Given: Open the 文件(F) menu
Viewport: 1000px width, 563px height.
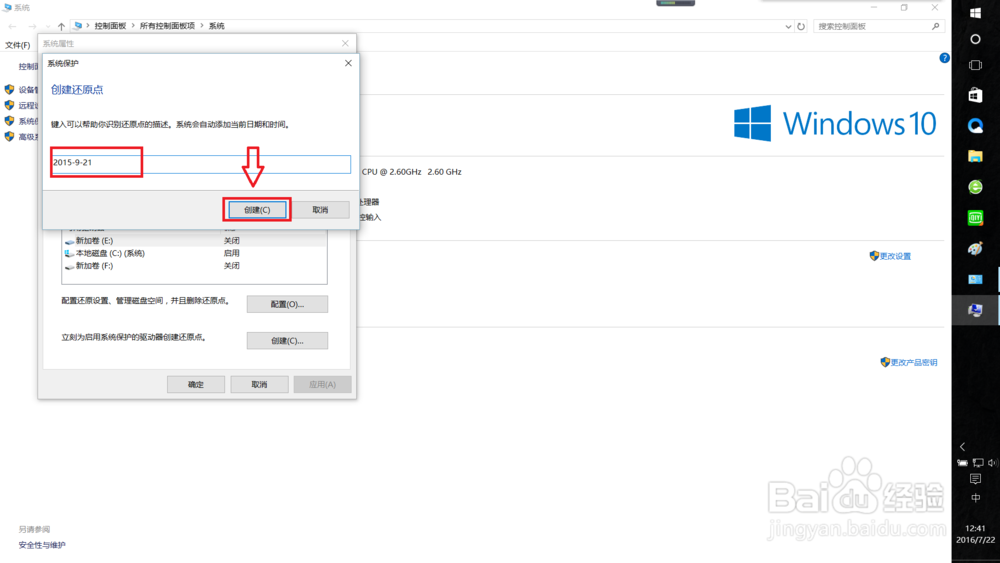Looking at the screenshot, I should (x=17, y=45).
